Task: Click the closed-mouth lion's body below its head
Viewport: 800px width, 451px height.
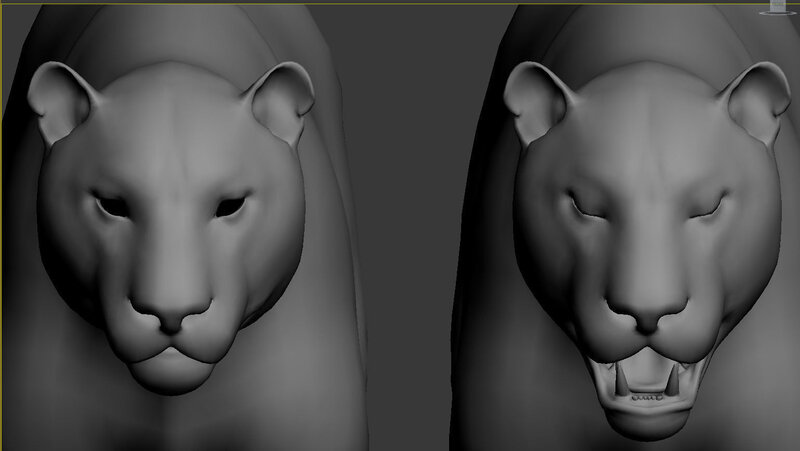Action: 170,425
